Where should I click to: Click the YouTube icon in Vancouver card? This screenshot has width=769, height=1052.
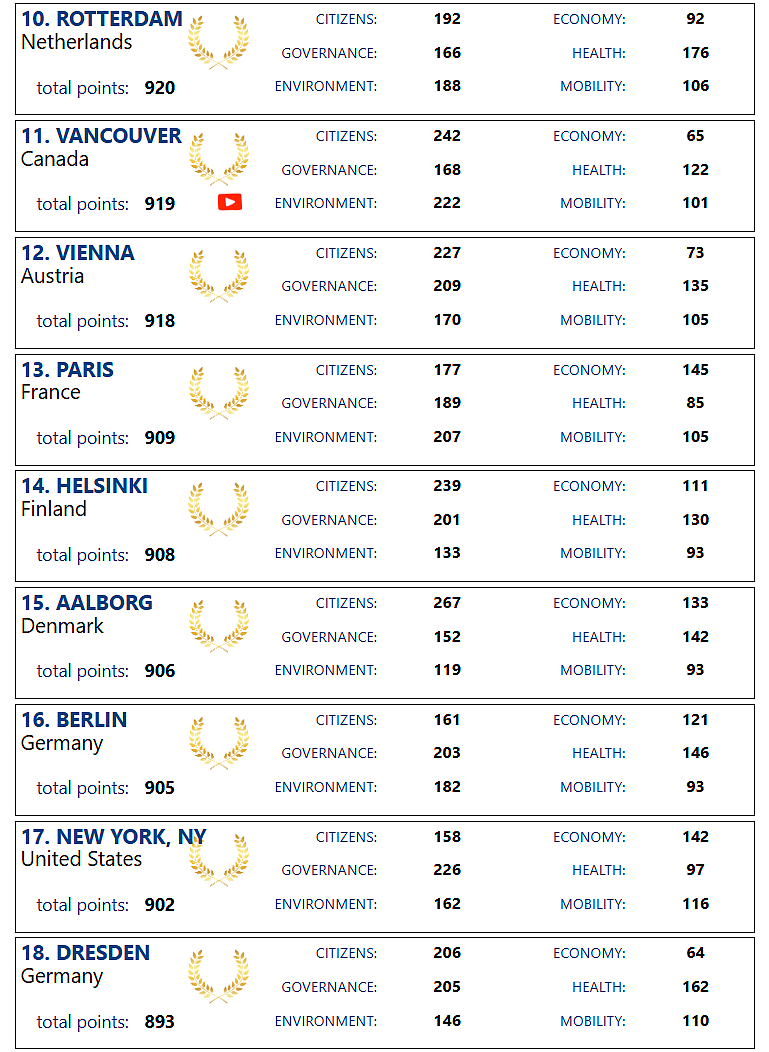pyautogui.click(x=229, y=202)
